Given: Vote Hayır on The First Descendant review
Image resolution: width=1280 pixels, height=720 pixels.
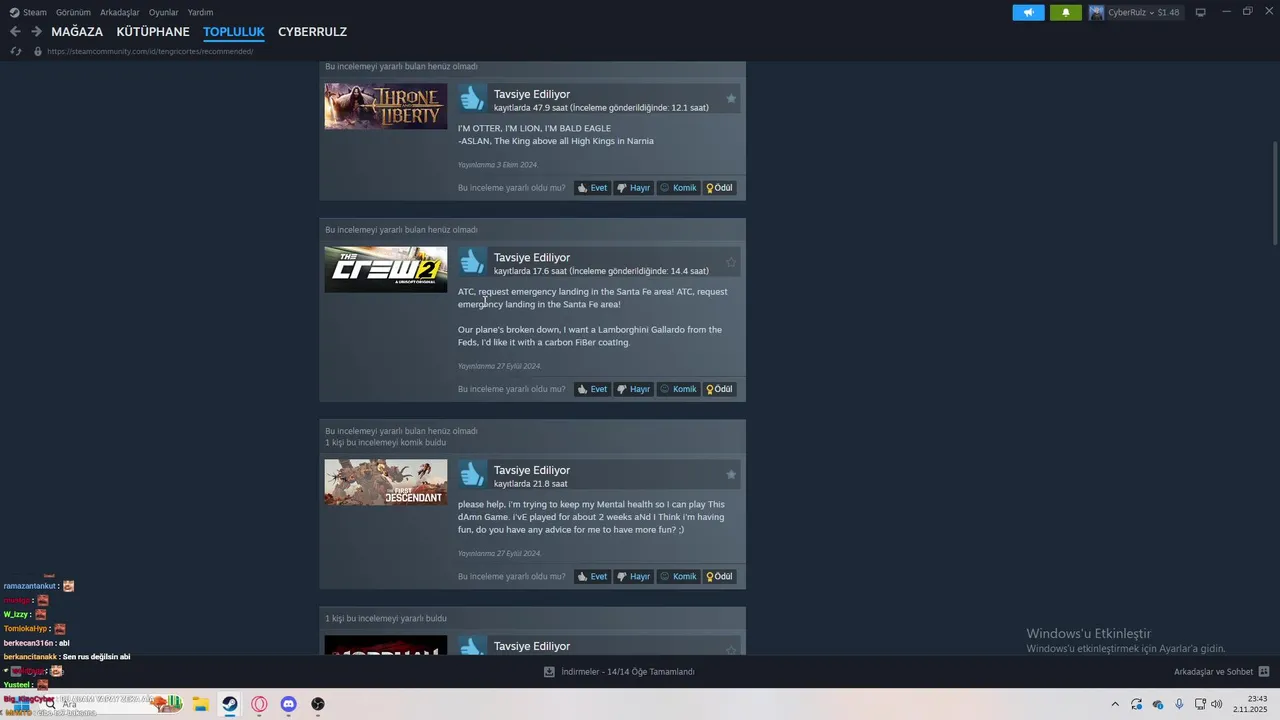Looking at the screenshot, I should (634, 576).
